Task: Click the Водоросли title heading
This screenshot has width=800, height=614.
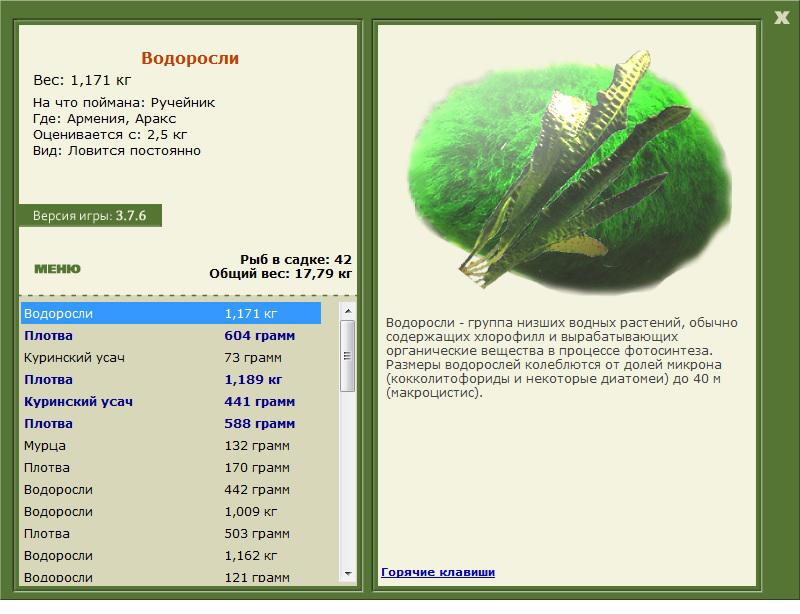Action: coord(190,58)
